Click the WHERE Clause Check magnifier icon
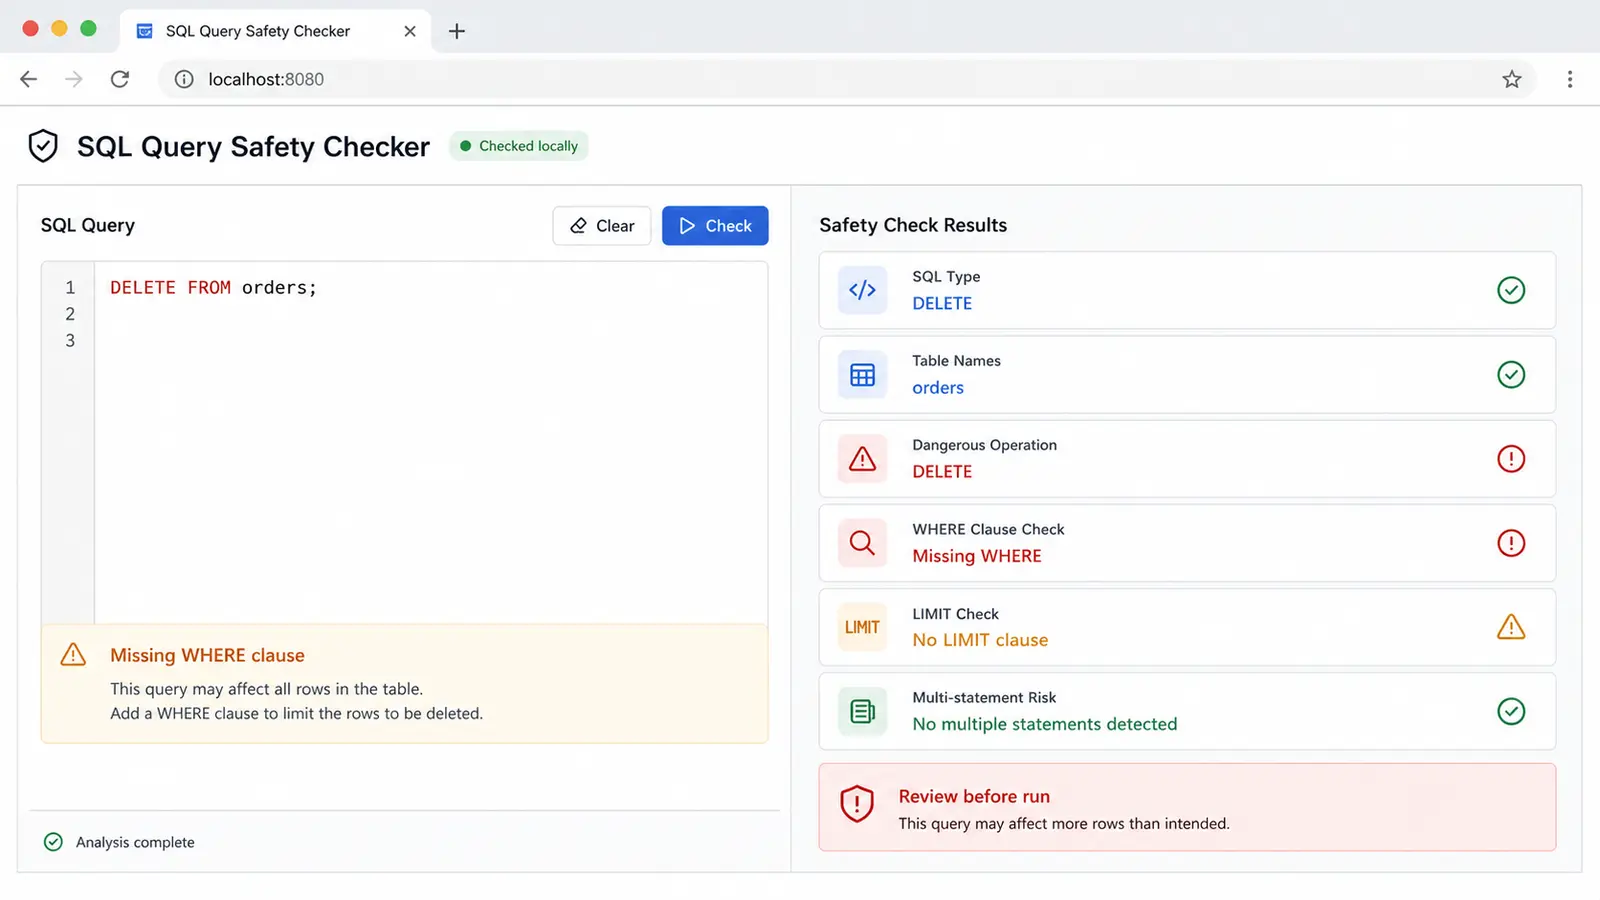 [862, 543]
